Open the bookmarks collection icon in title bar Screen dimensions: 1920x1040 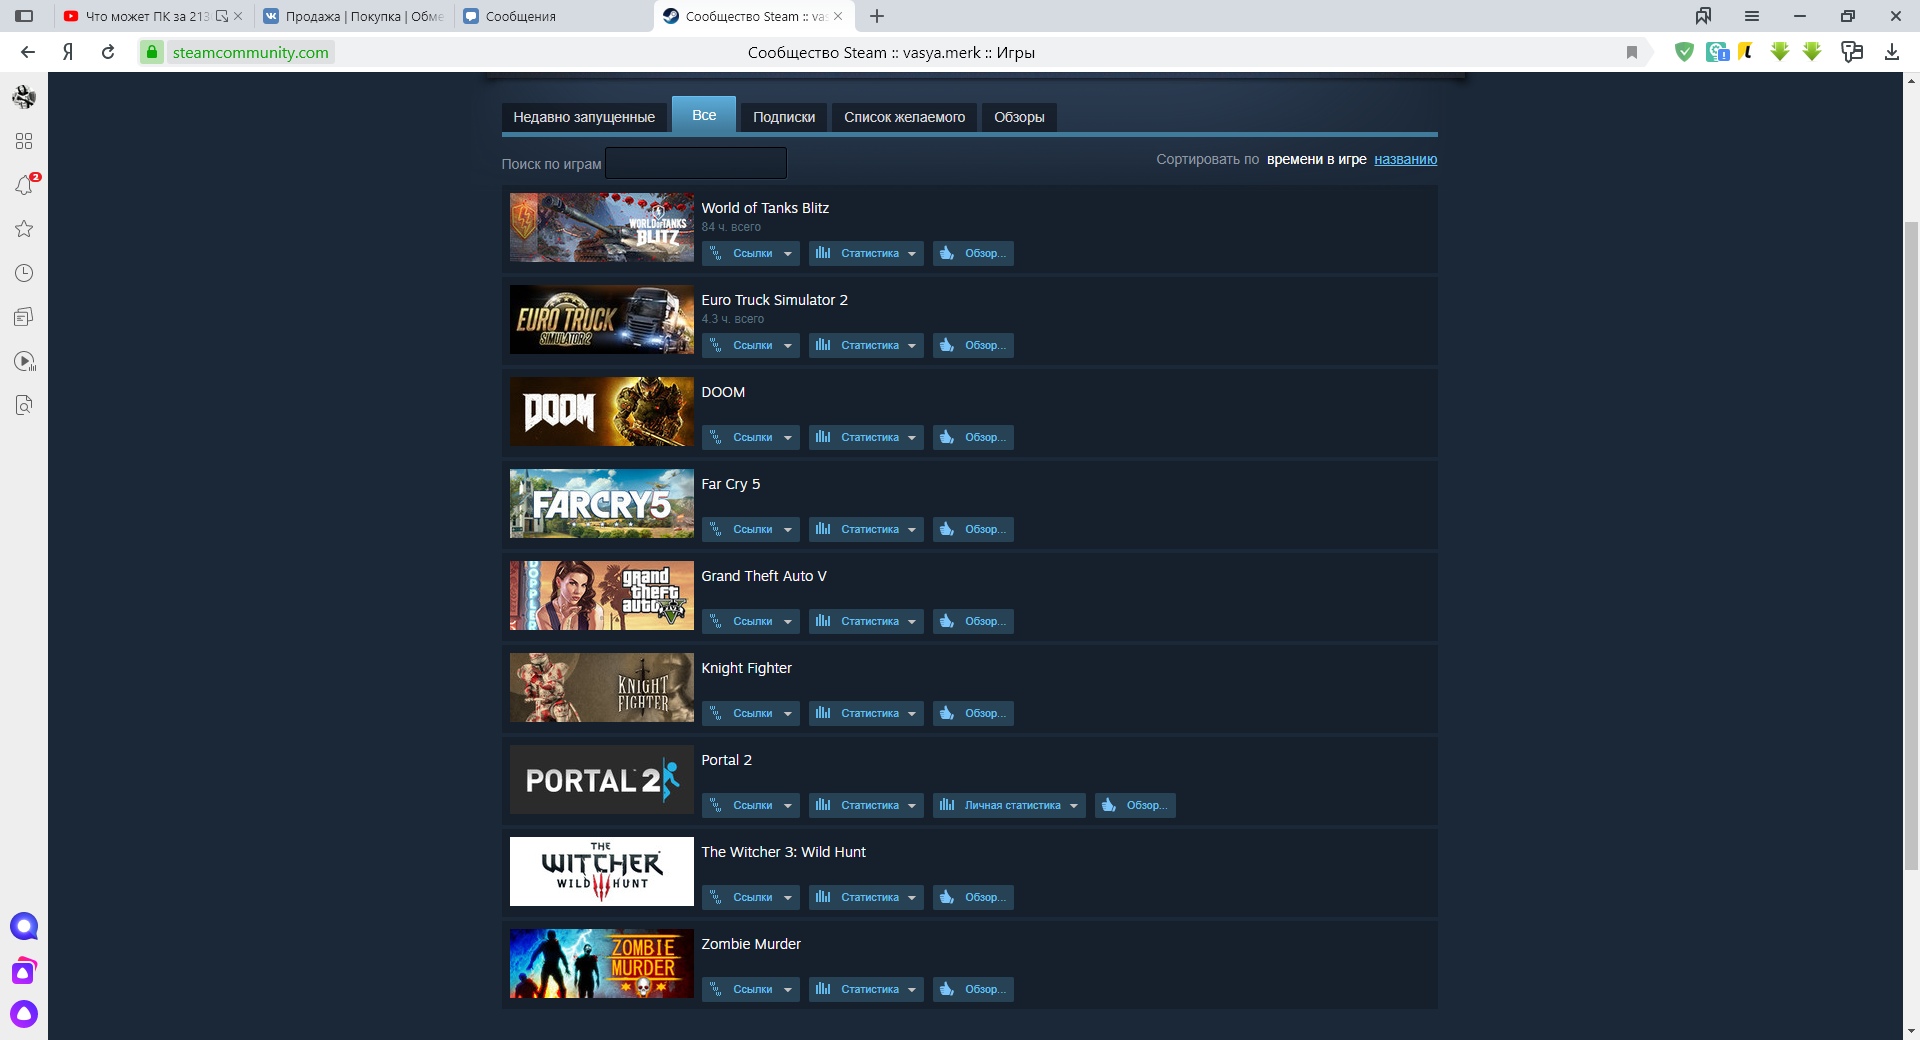[1703, 16]
